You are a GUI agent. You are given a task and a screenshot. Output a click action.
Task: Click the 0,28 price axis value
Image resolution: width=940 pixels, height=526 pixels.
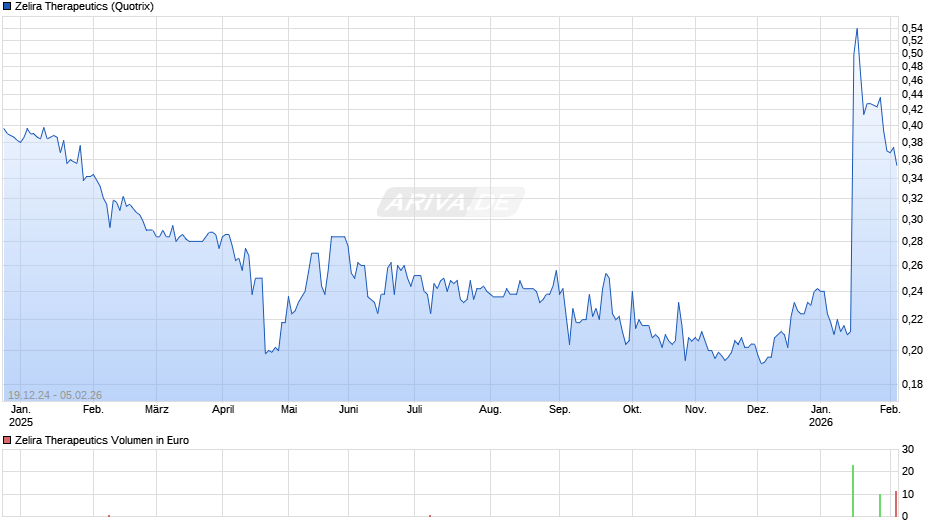click(912, 242)
